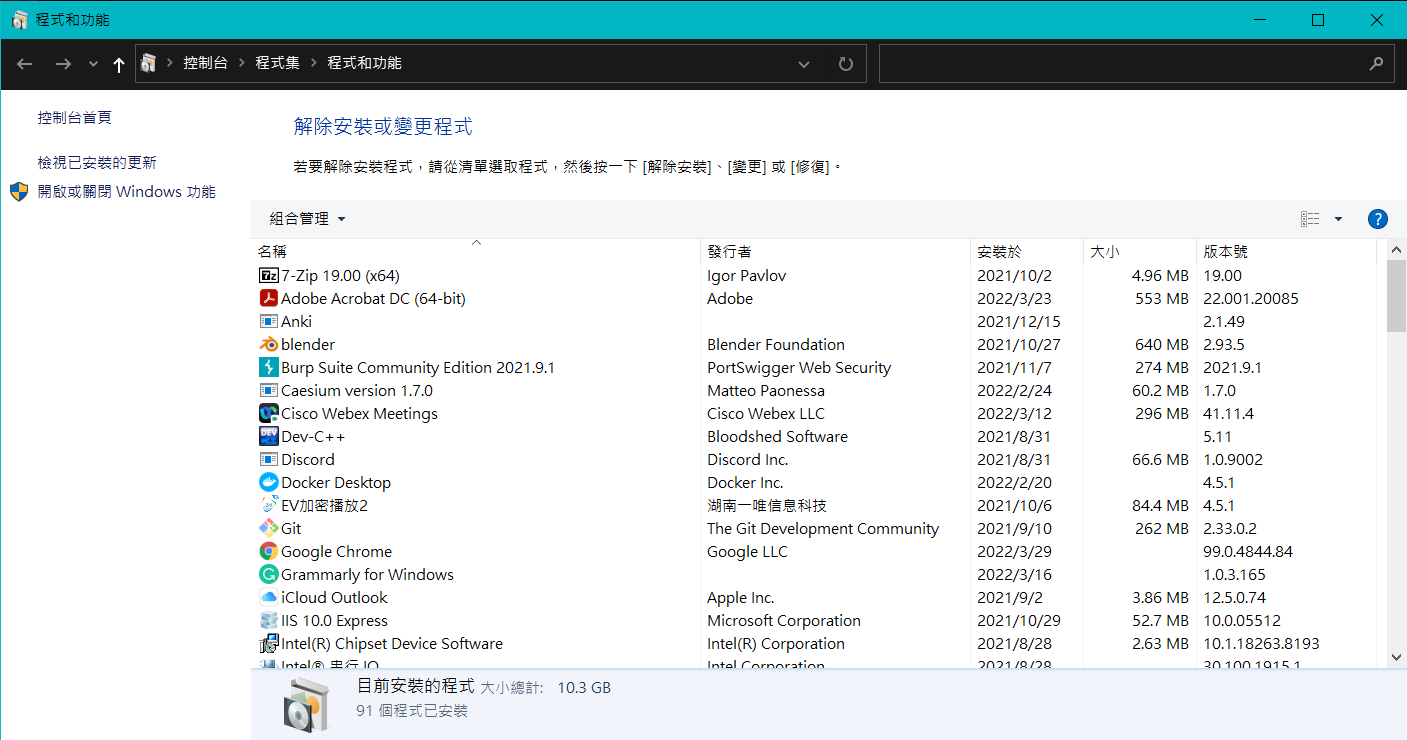This screenshot has height=740, width=1407.
Task: Select Burp Suite Community Edition 2021.9.1 text
Action: coord(418,367)
